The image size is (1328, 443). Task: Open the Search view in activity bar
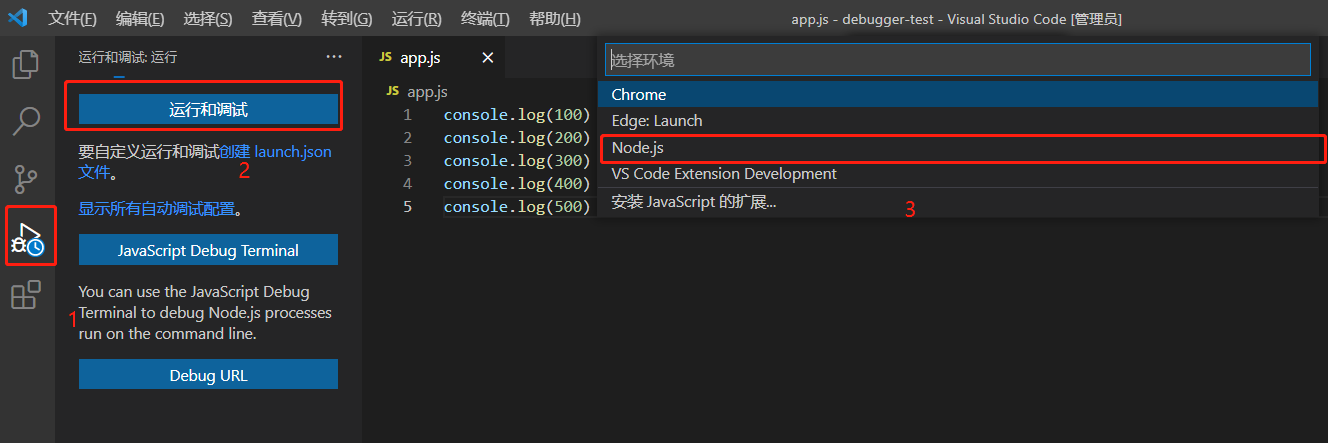pyautogui.click(x=26, y=122)
